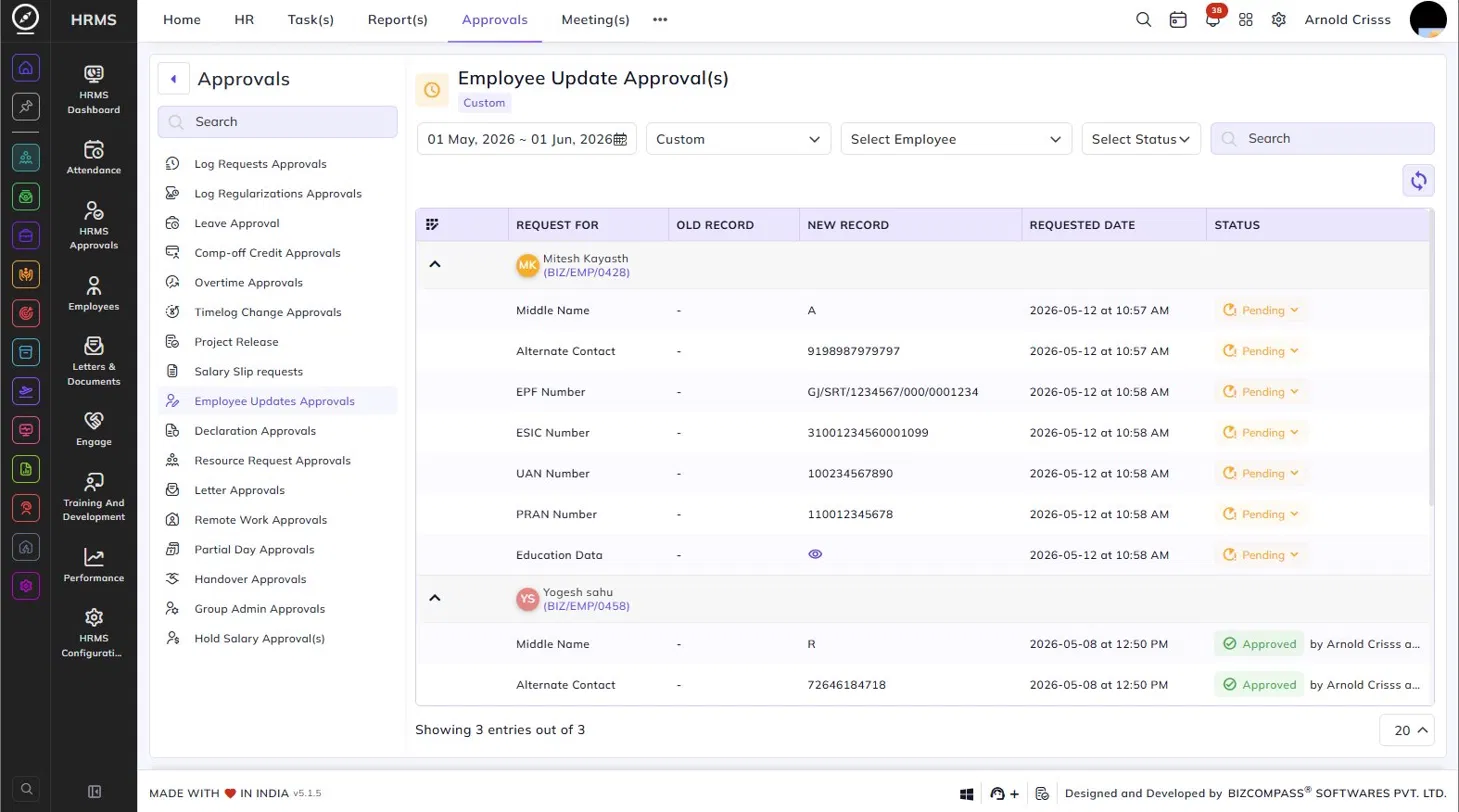Open date range 01 May - 01 Jun picker
This screenshot has width=1459, height=812.
tap(527, 139)
